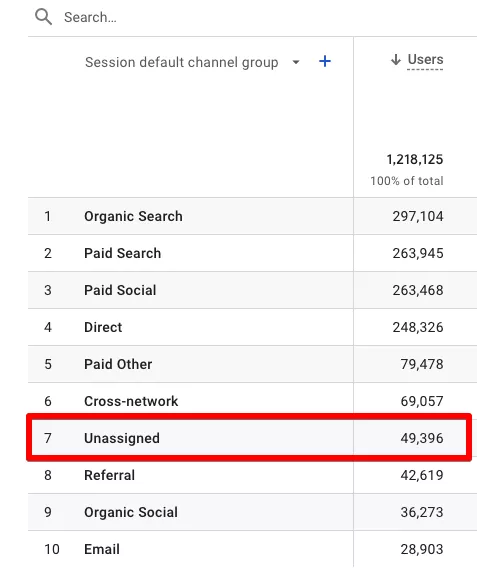
Task: Click the 100% of total text
Action: [x=407, y=181]
